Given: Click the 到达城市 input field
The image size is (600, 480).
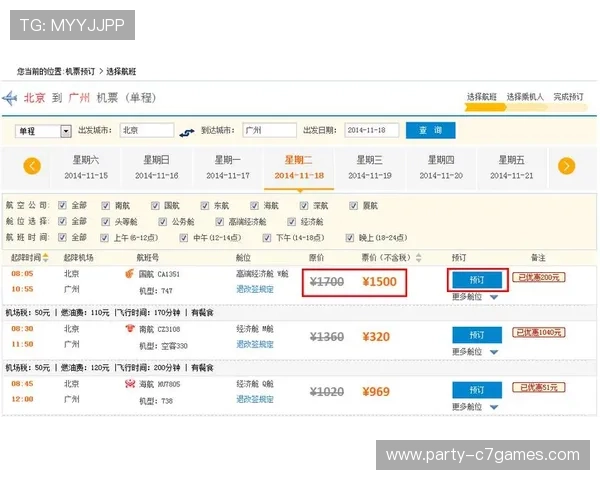Looking at the screenshot, I should click(269, 130).
